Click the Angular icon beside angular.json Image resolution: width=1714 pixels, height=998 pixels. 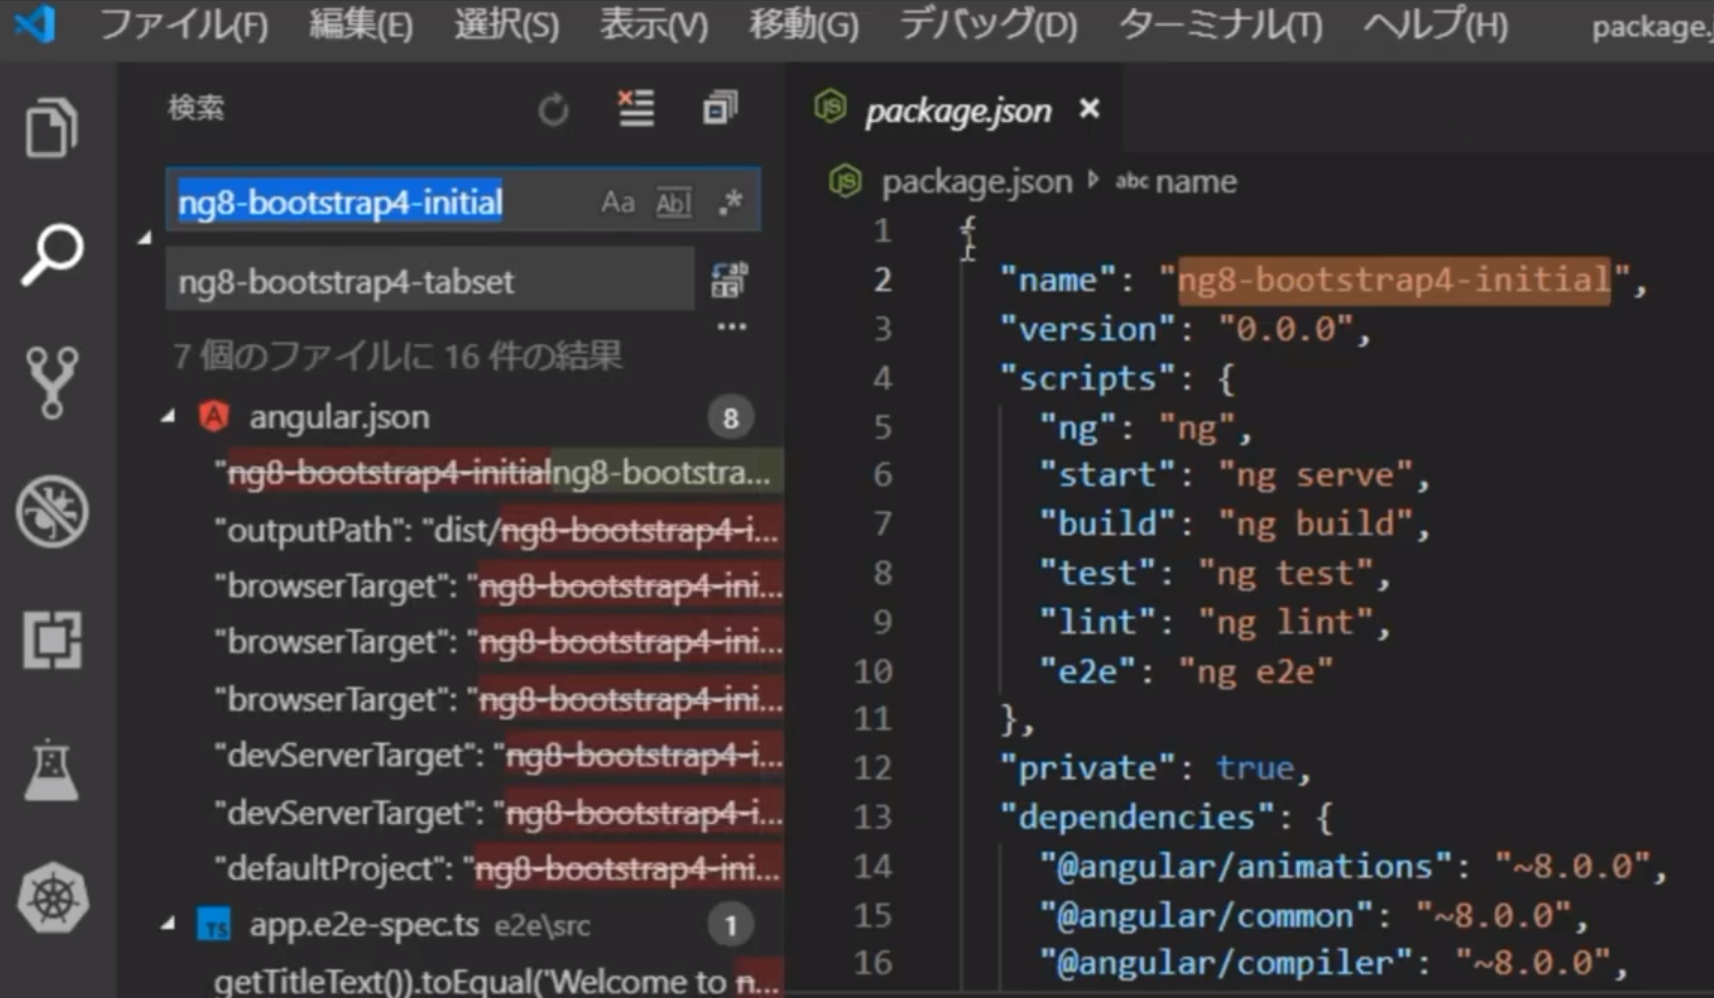[214, 416]
